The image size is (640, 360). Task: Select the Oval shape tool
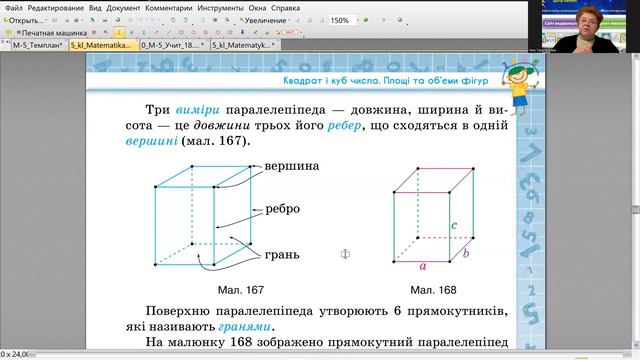point(193,32)
